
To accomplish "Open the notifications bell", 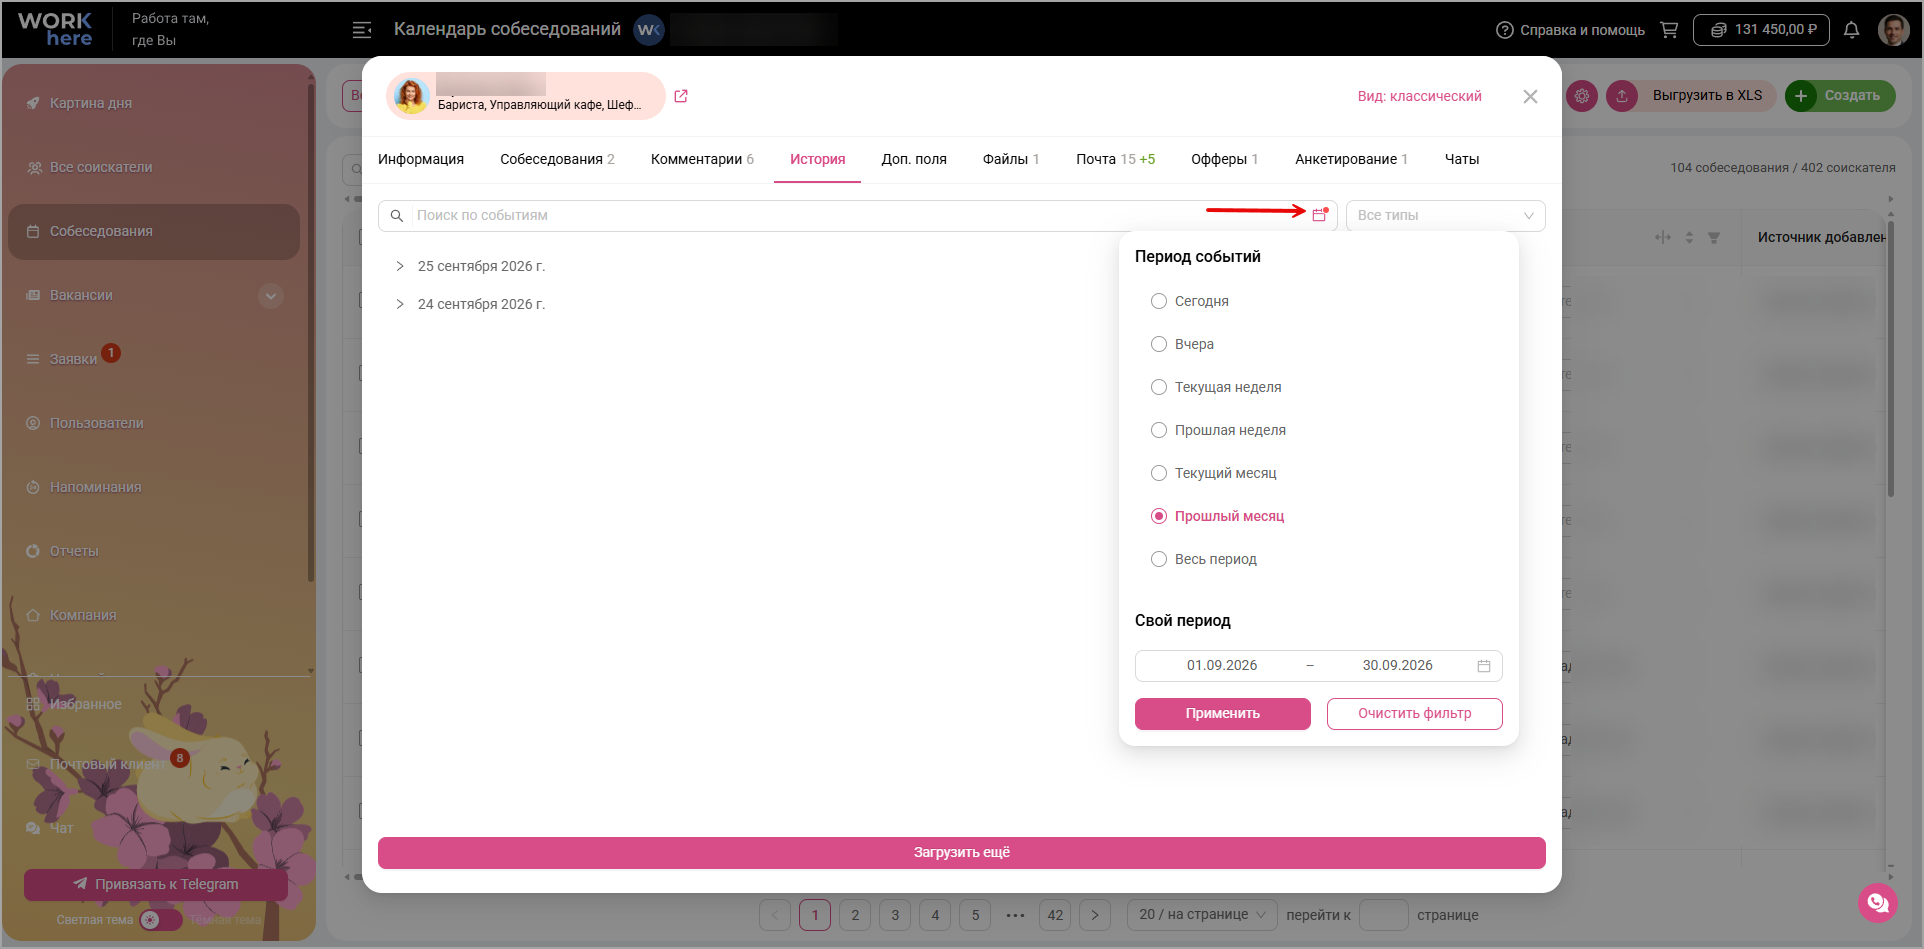I will (1851, 30).
